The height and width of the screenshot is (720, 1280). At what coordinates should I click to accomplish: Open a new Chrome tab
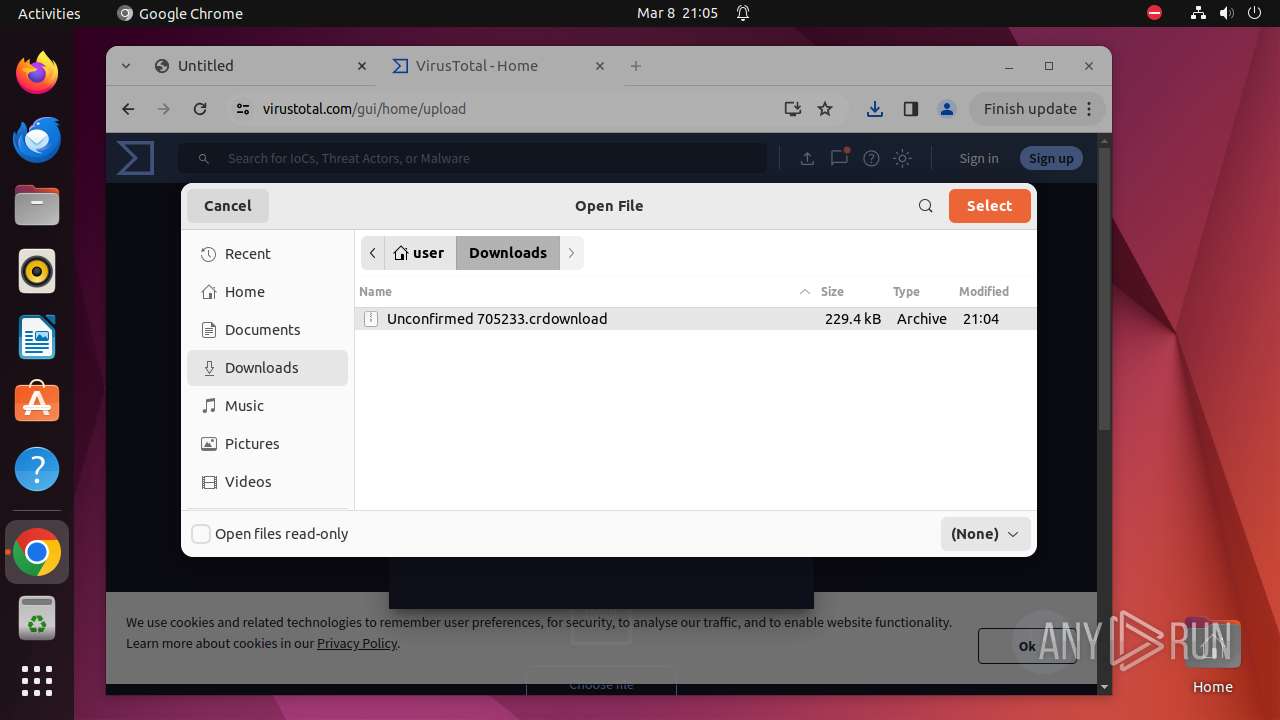click(x=636, y=66)
